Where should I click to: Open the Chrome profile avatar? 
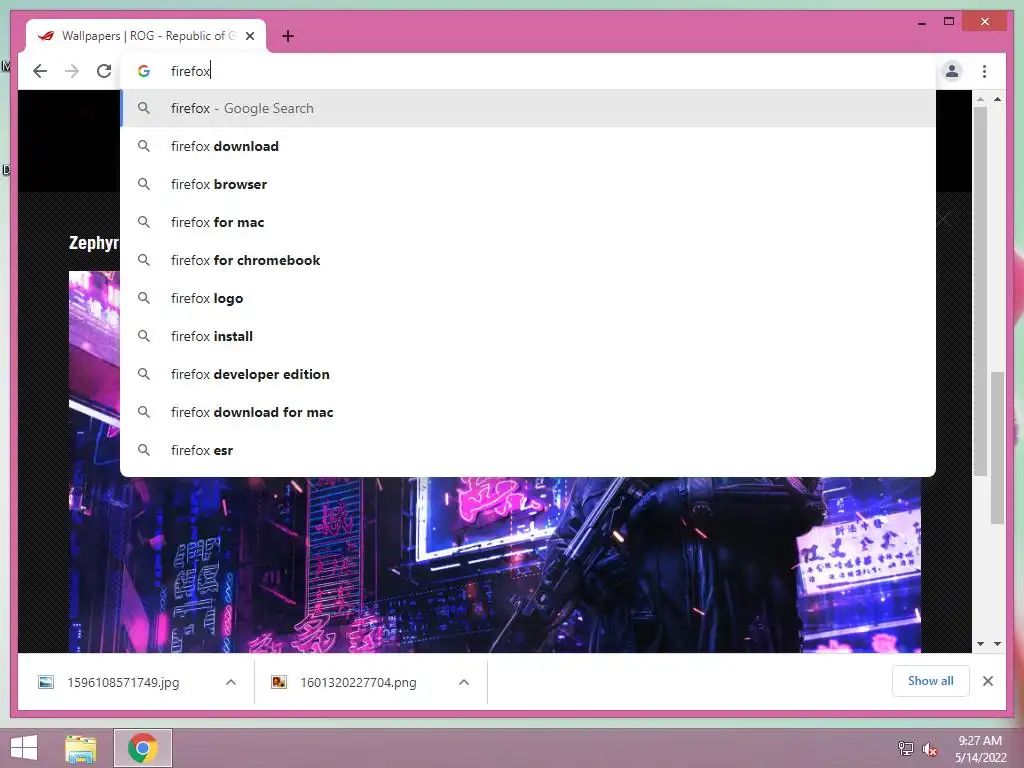(x=952, y=71)
